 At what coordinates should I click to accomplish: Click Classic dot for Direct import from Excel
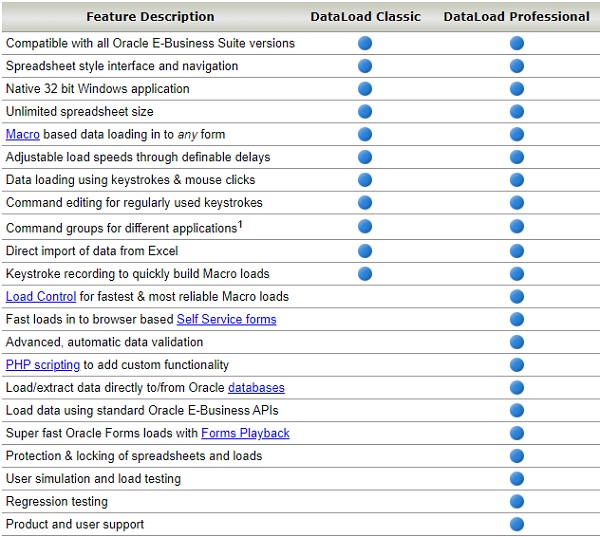365,251
